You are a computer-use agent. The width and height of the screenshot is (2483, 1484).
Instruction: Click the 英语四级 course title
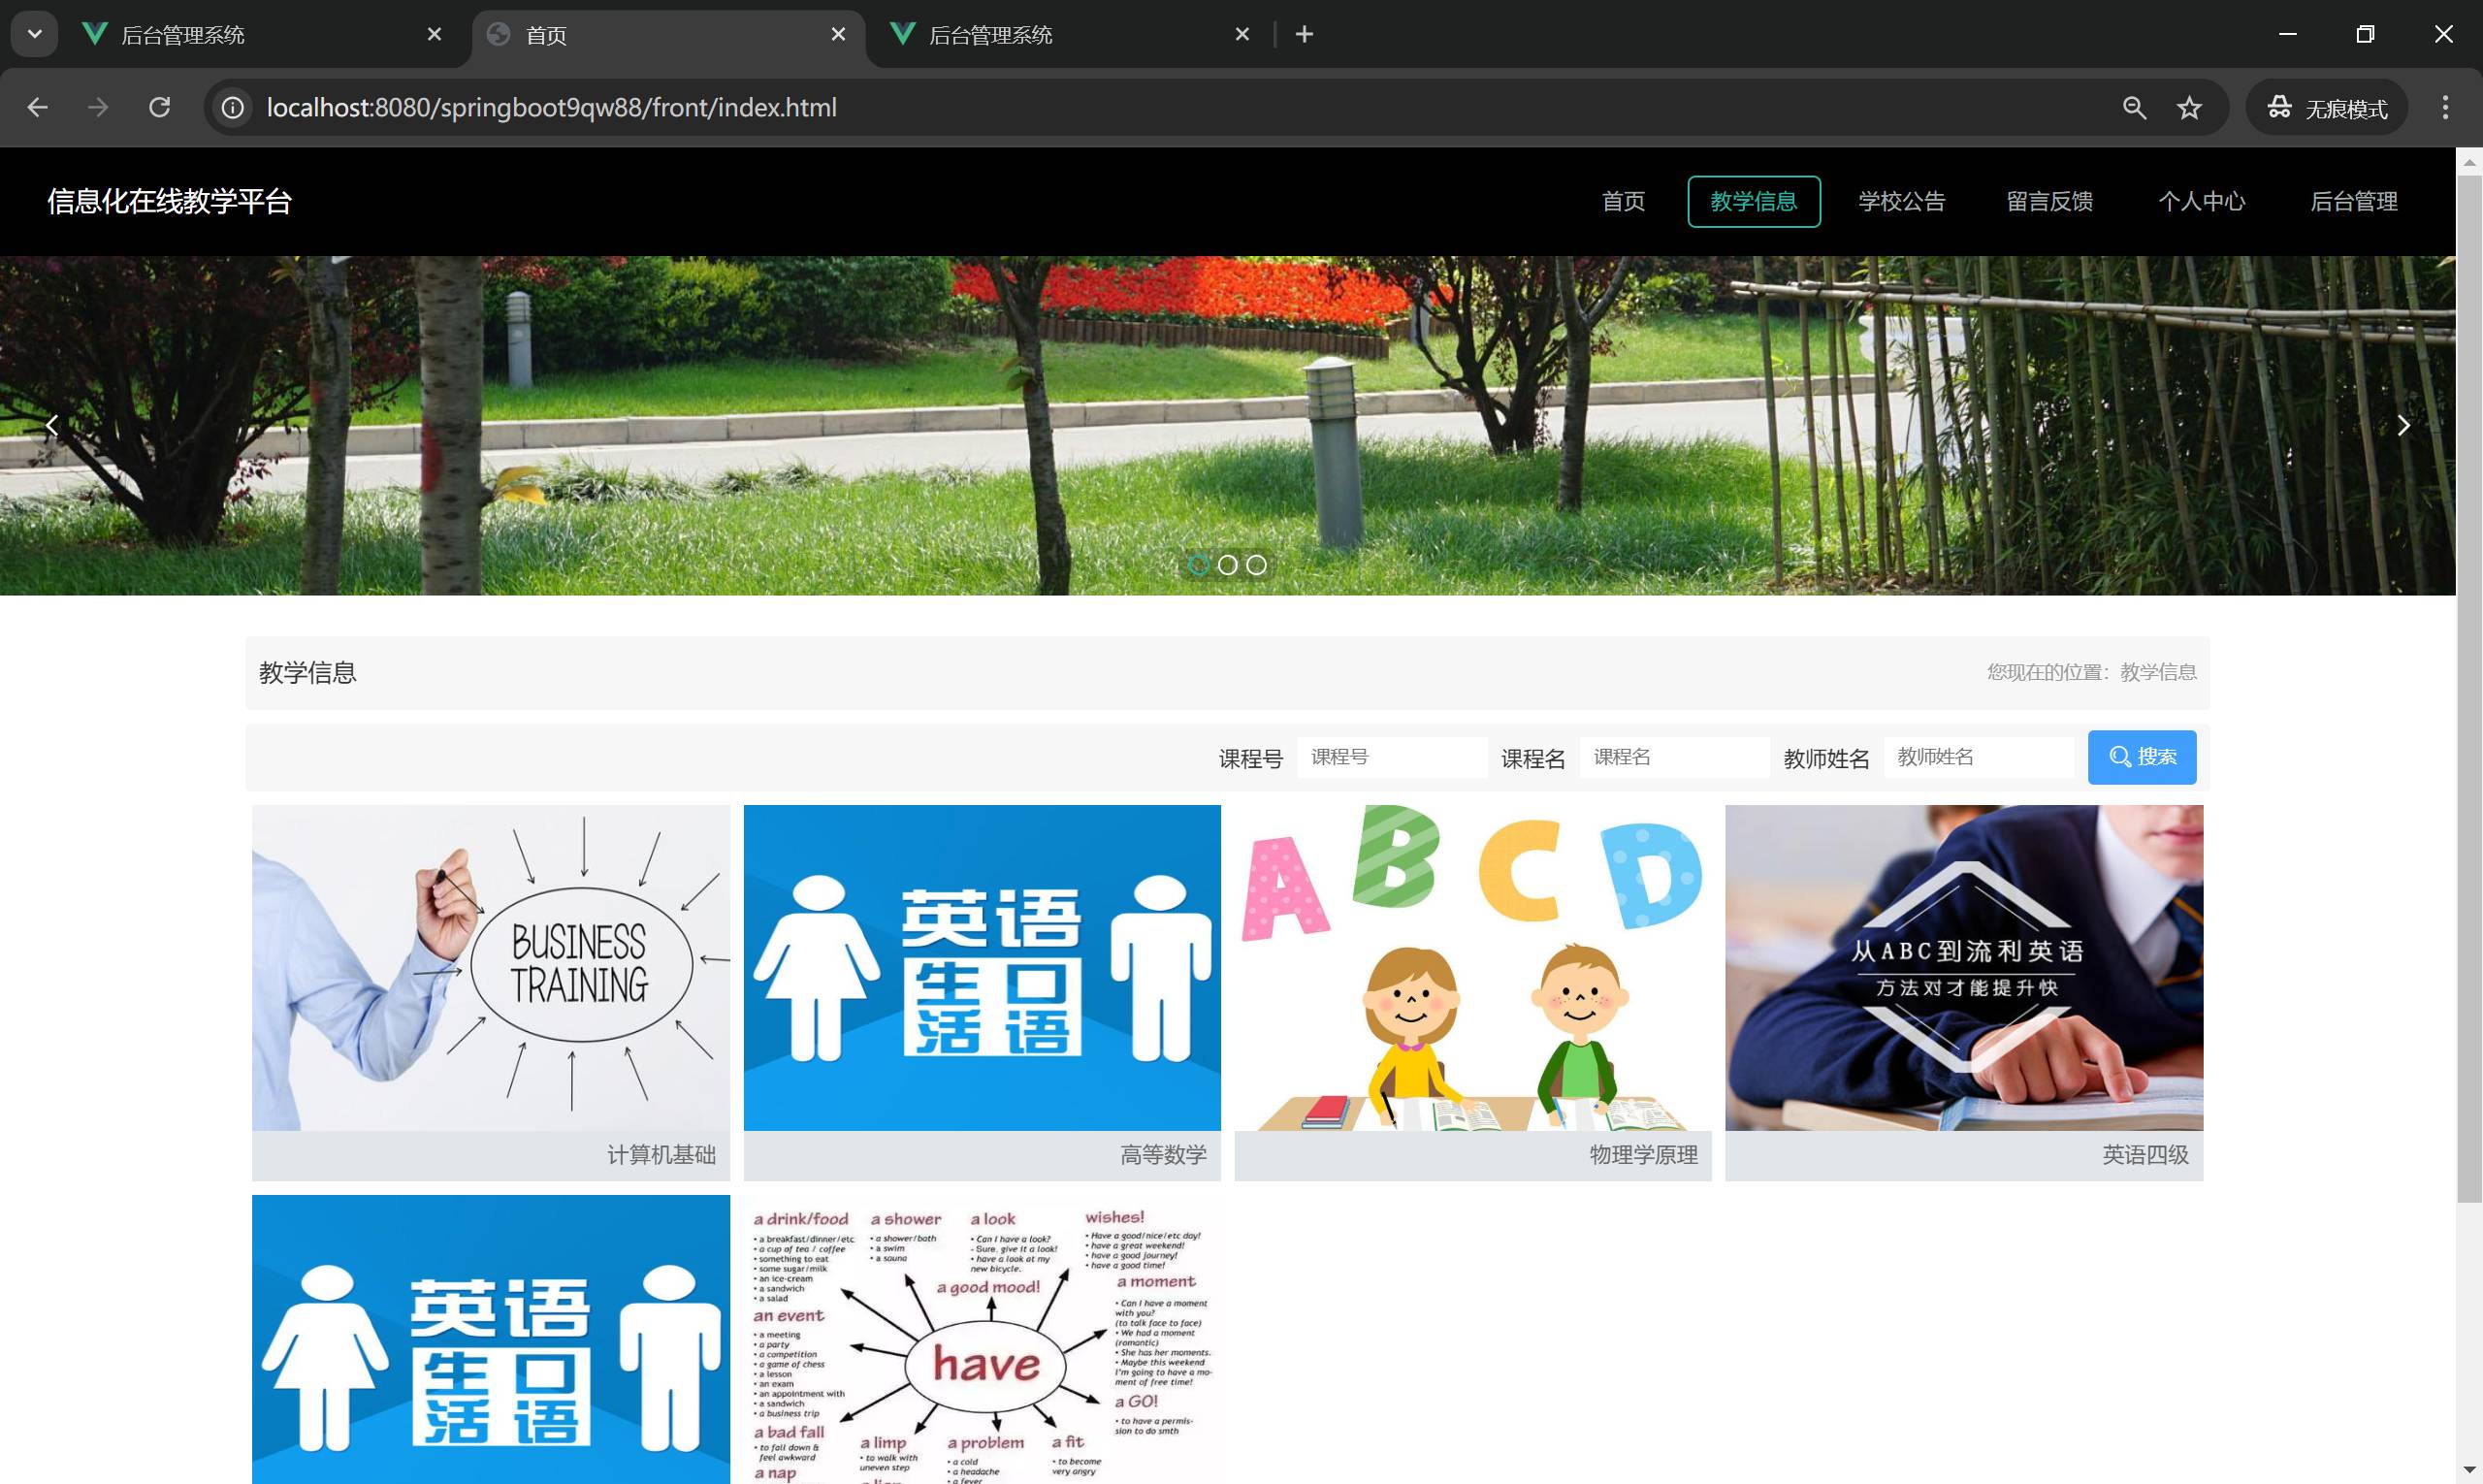pos(2145,1155)
